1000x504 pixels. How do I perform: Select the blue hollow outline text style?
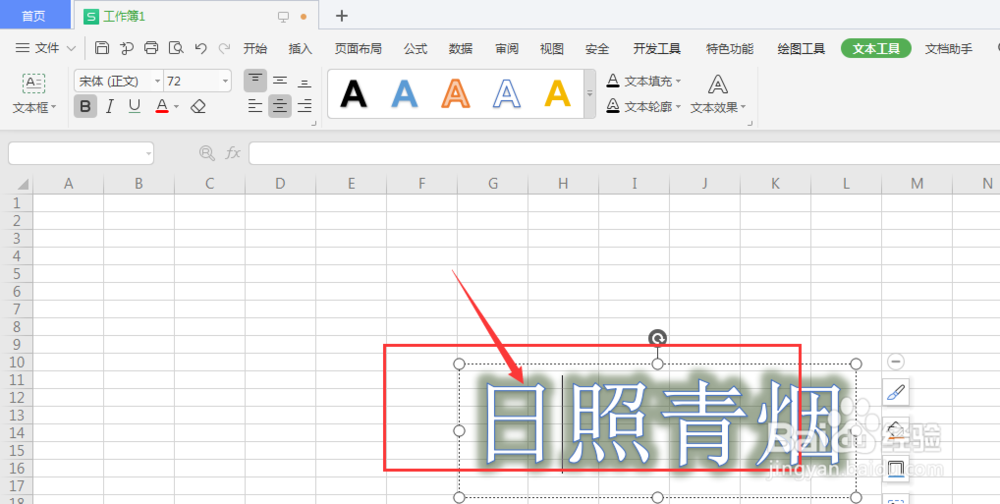506,94
